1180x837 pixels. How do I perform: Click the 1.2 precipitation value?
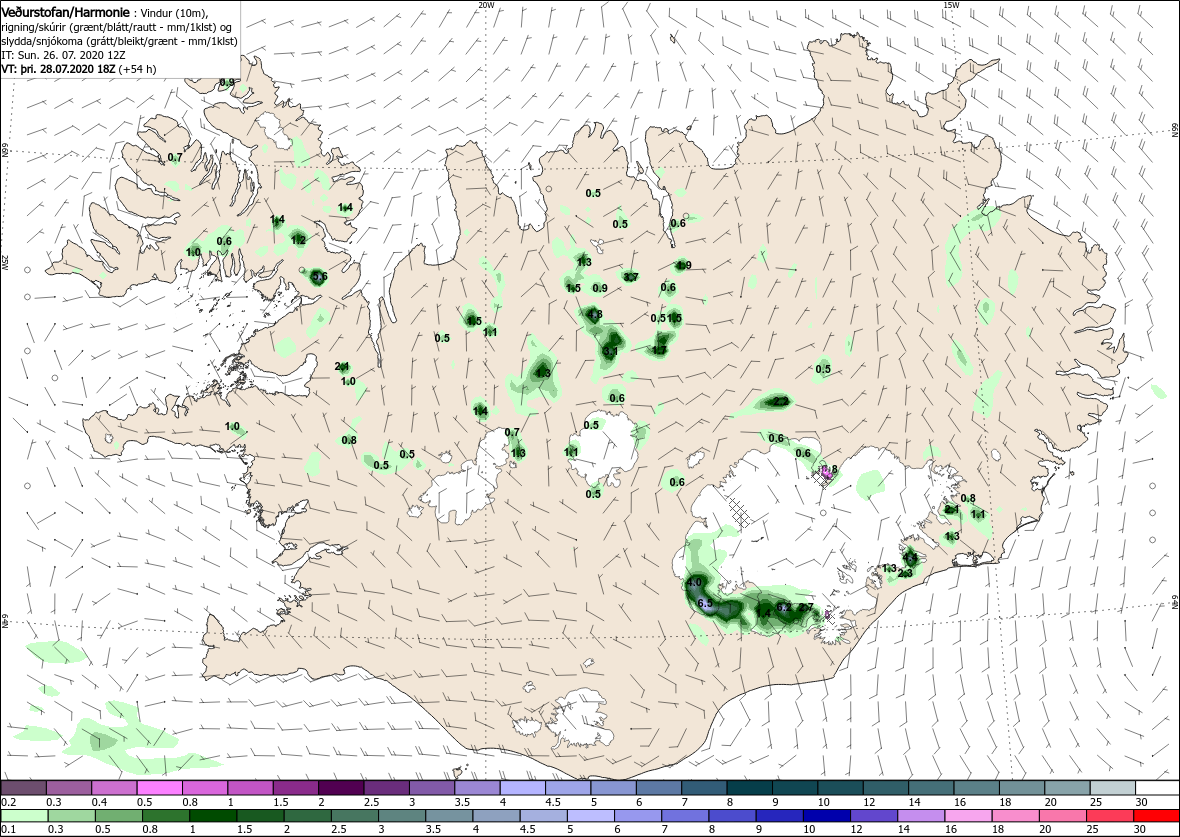coord(298,240)
